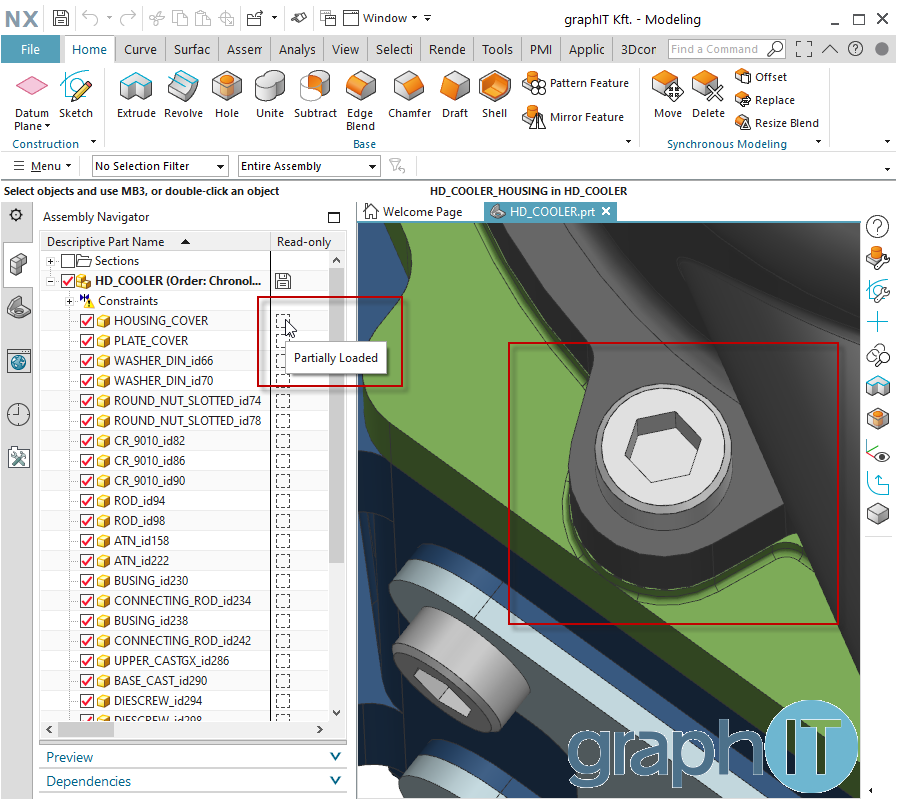
Task: Toggle the PLATE_COVER visibility checkbox
Action: point(87,341)
